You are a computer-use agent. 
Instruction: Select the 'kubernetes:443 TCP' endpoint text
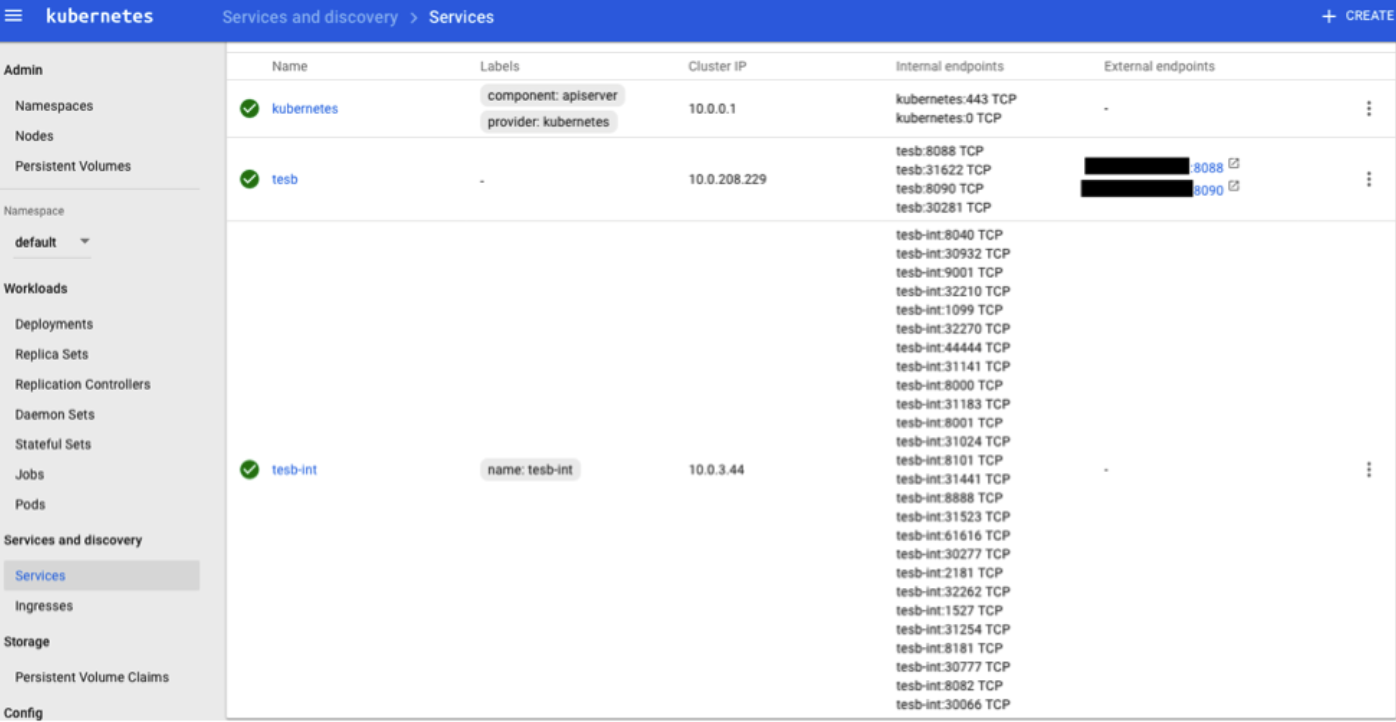click(x=956, y=99)
